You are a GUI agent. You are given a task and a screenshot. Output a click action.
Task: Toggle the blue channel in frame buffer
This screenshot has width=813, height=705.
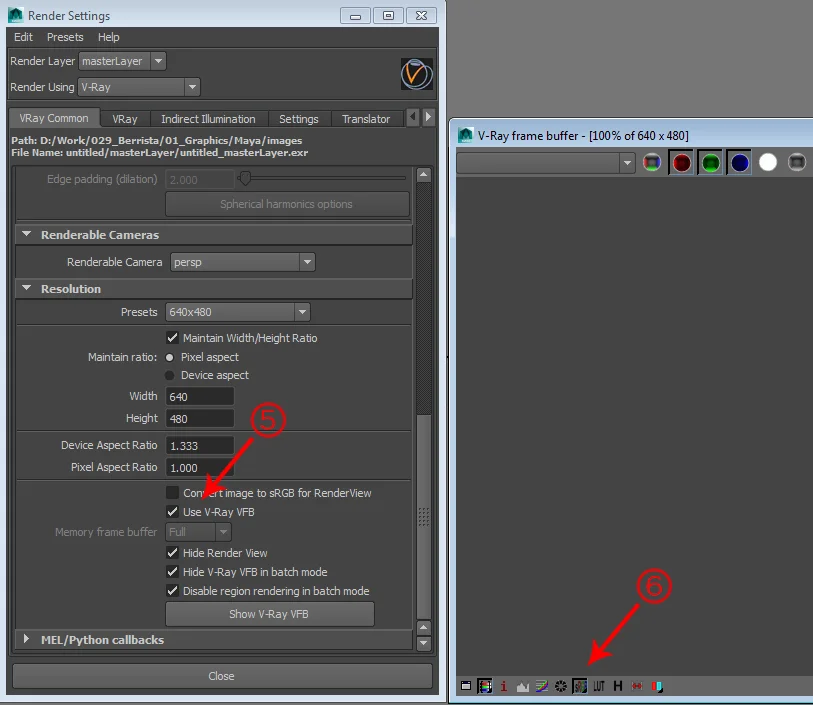click(x=739, y=163)
